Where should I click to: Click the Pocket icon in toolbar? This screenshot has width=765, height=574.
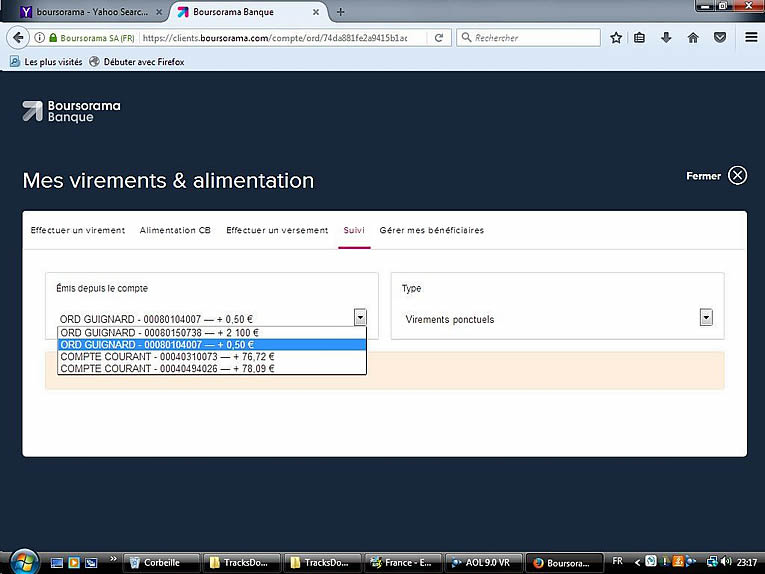(719, 38)
